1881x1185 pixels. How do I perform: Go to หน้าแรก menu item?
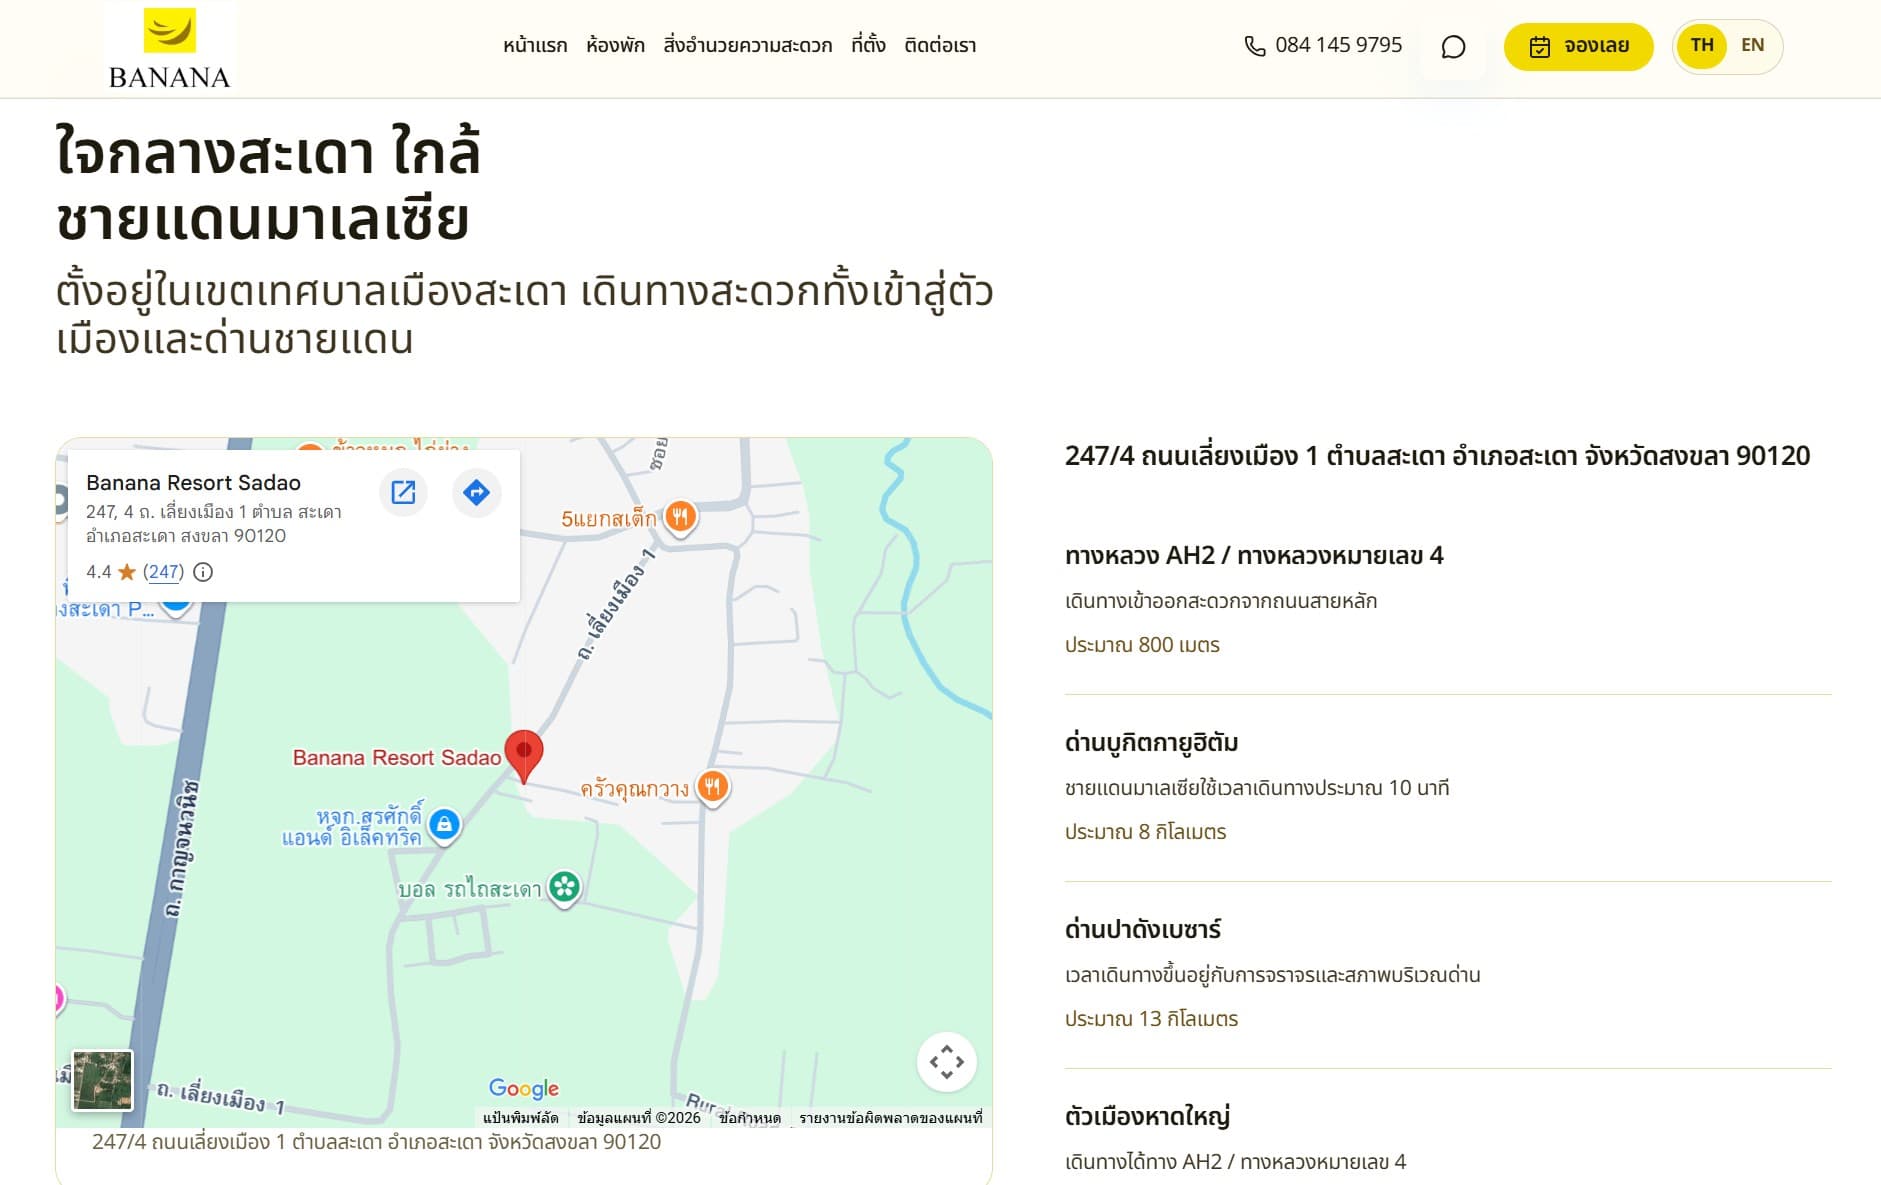click(535, 46)
